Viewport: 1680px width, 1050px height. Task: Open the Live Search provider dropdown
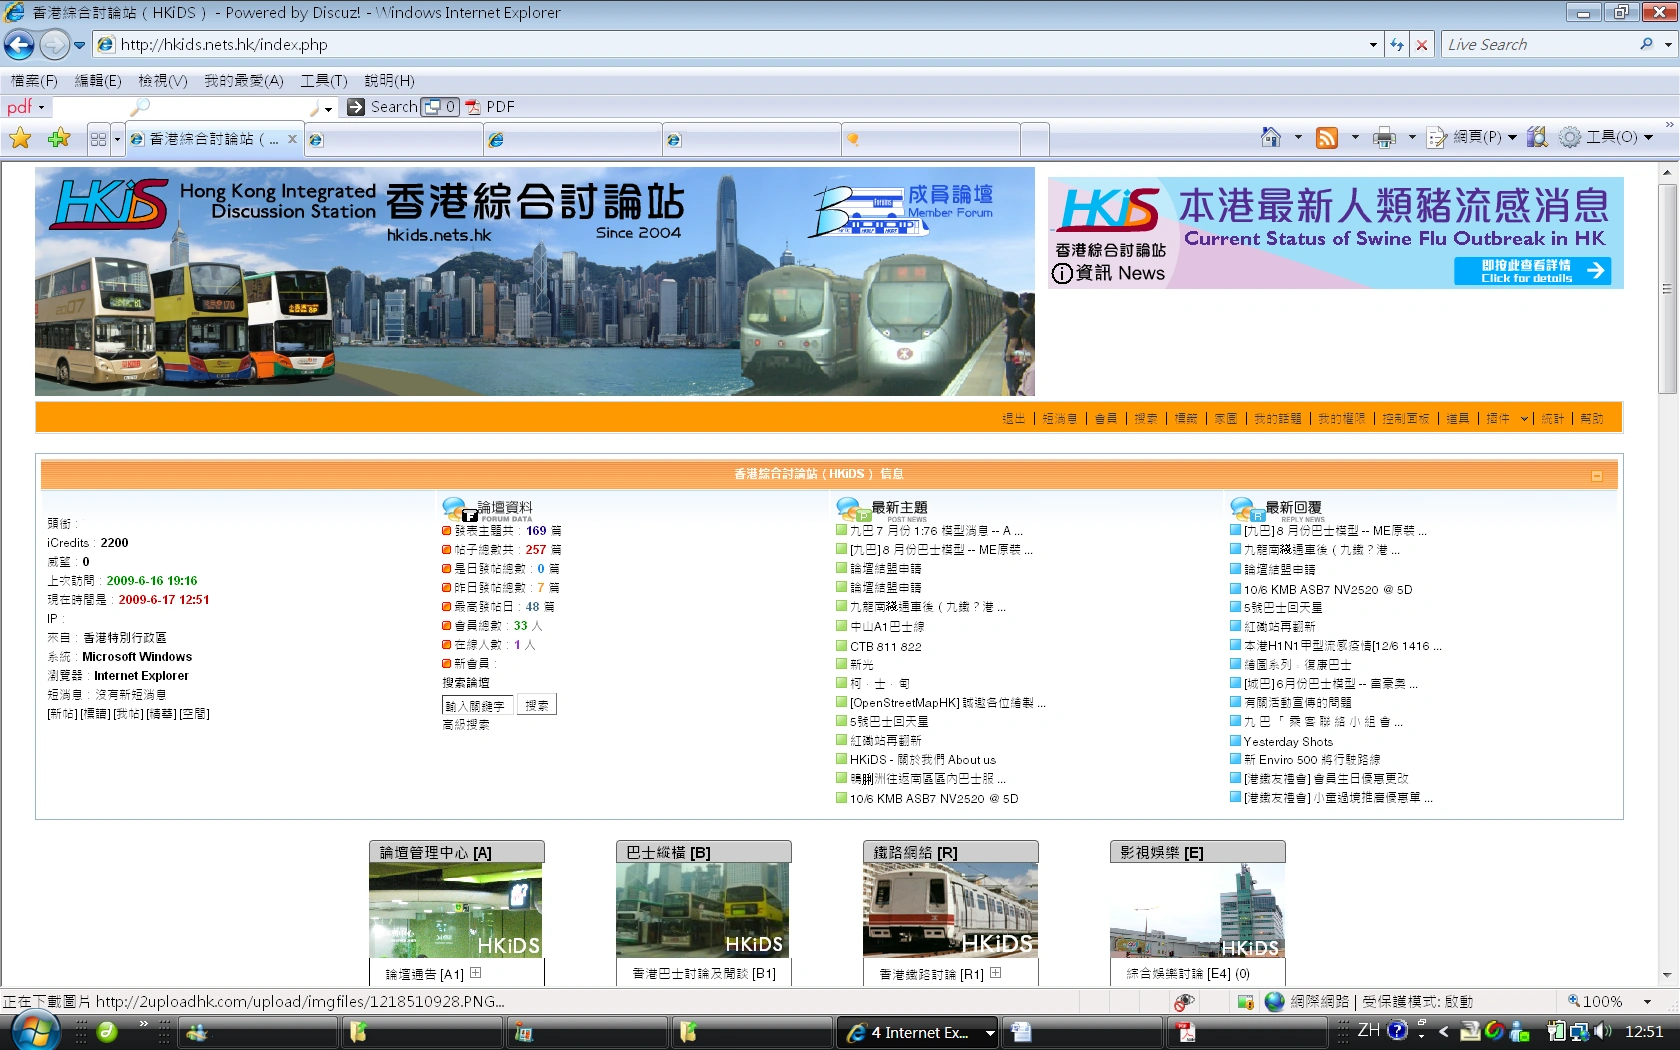pos(1668,45)
